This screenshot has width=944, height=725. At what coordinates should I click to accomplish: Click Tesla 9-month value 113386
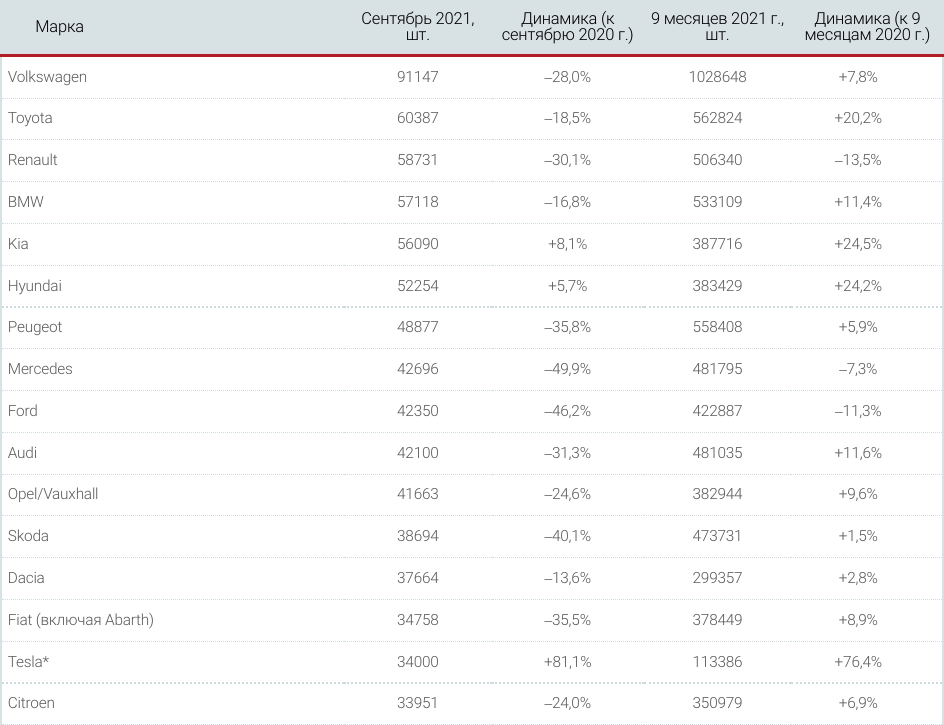point(717,662)
